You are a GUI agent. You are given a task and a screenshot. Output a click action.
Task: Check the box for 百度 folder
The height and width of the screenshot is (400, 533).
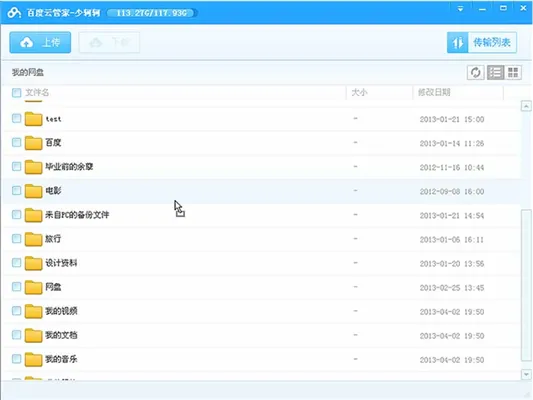(x=16, y=142)
